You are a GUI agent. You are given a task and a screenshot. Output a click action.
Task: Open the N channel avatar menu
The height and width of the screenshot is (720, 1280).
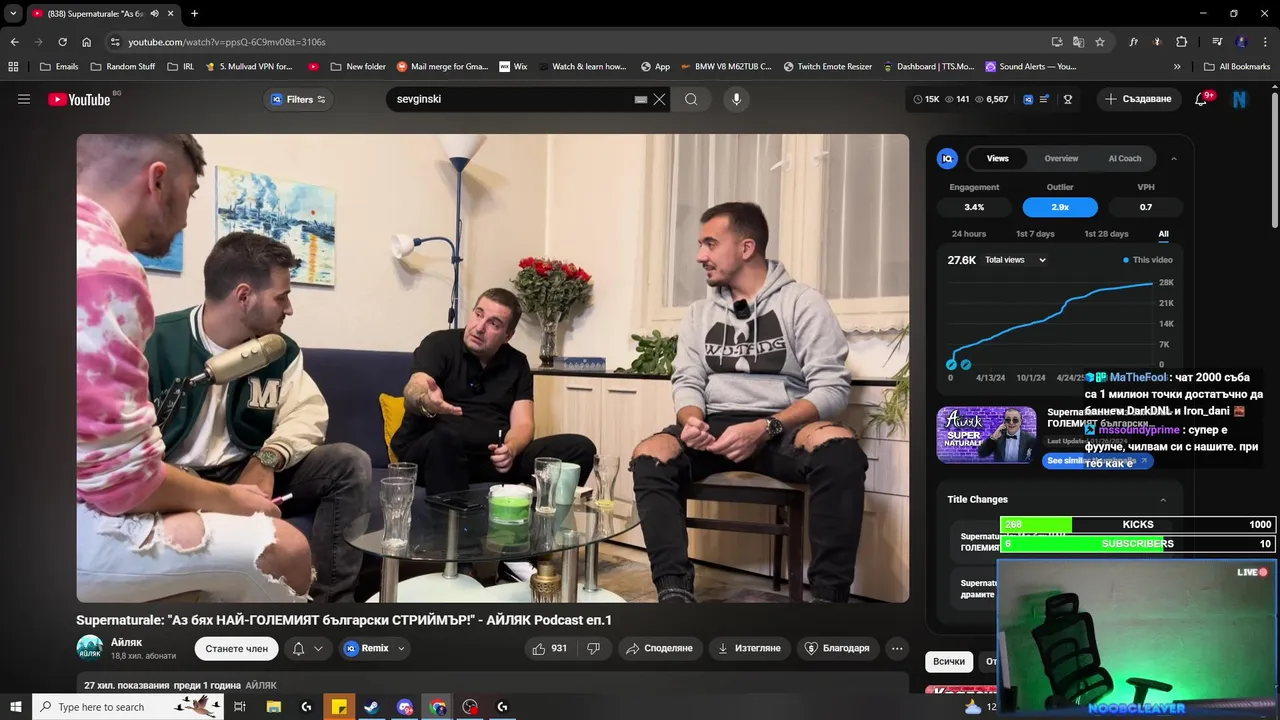(1240, 99)
